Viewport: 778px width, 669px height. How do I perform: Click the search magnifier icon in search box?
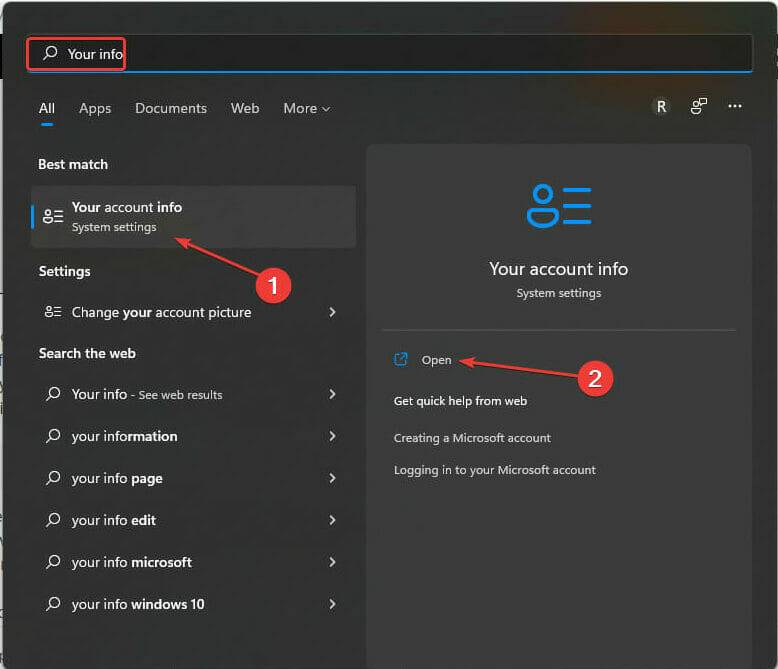(50, 54)
